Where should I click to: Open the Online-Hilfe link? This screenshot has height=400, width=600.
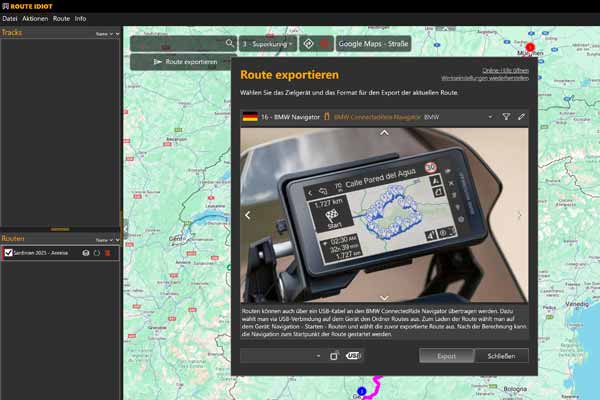coord(505,70)
